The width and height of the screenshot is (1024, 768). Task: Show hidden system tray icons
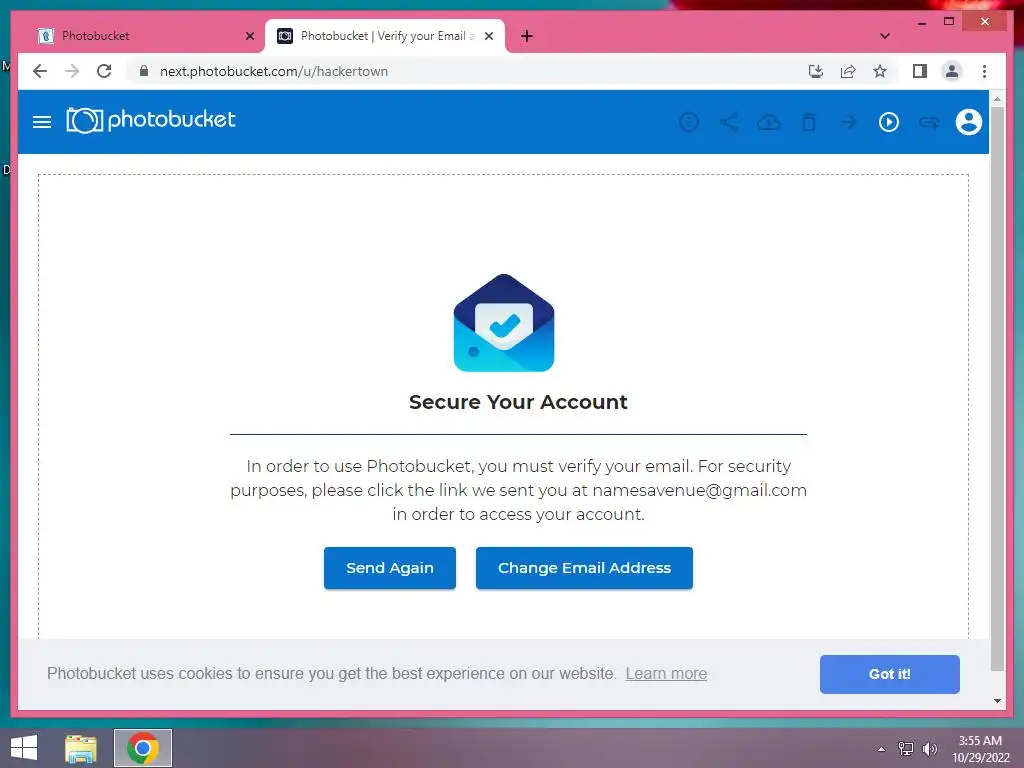pos(881,749)
